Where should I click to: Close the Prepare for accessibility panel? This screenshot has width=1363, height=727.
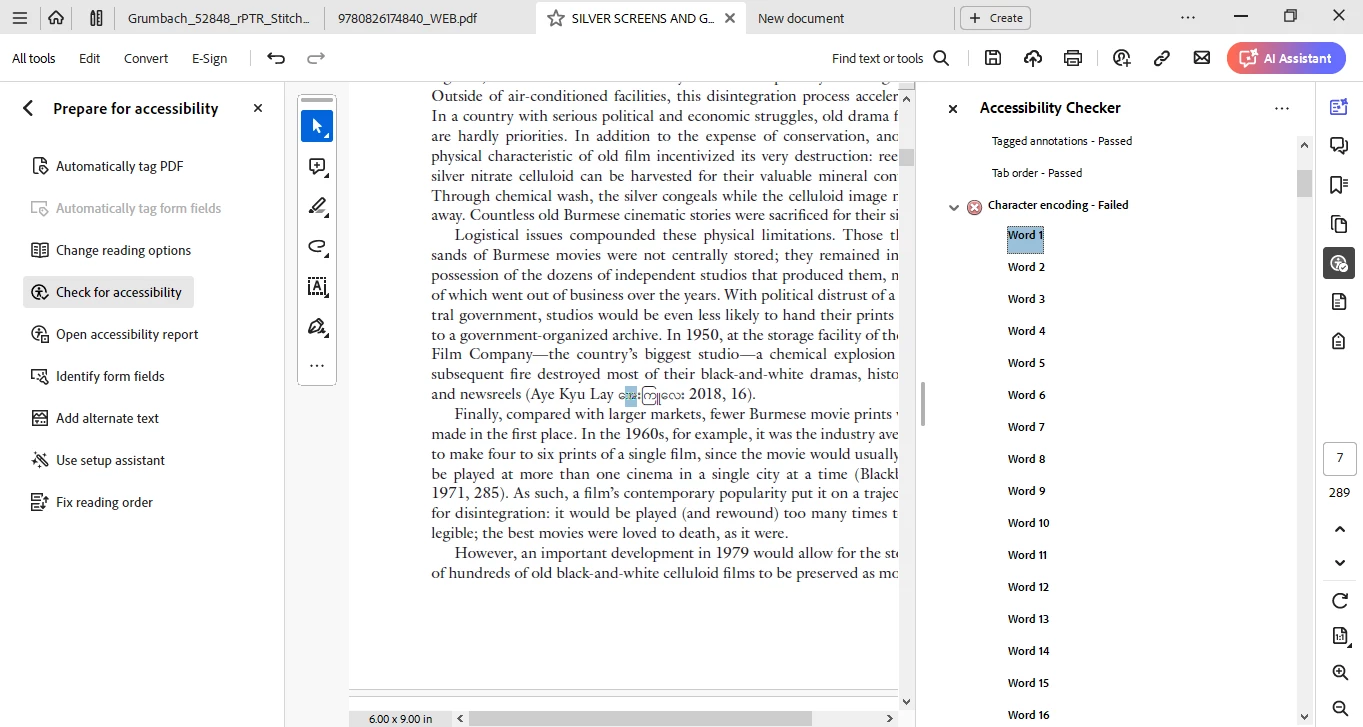tap(258, 108)
